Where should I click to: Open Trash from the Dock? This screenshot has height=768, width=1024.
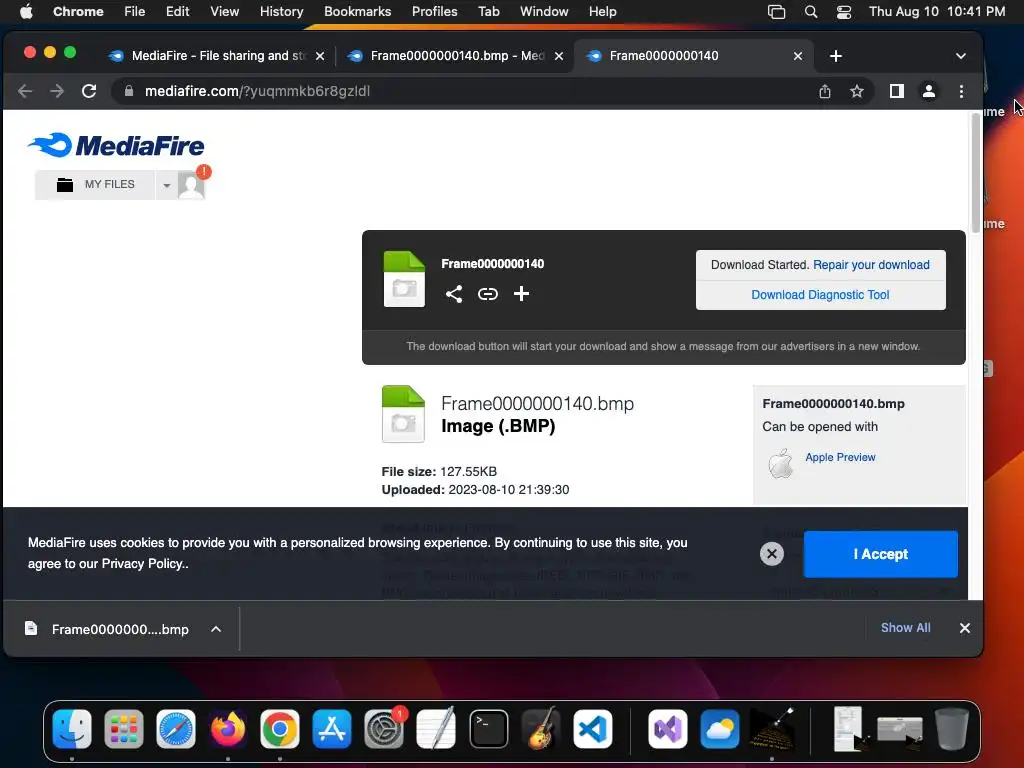coord(952,729)
